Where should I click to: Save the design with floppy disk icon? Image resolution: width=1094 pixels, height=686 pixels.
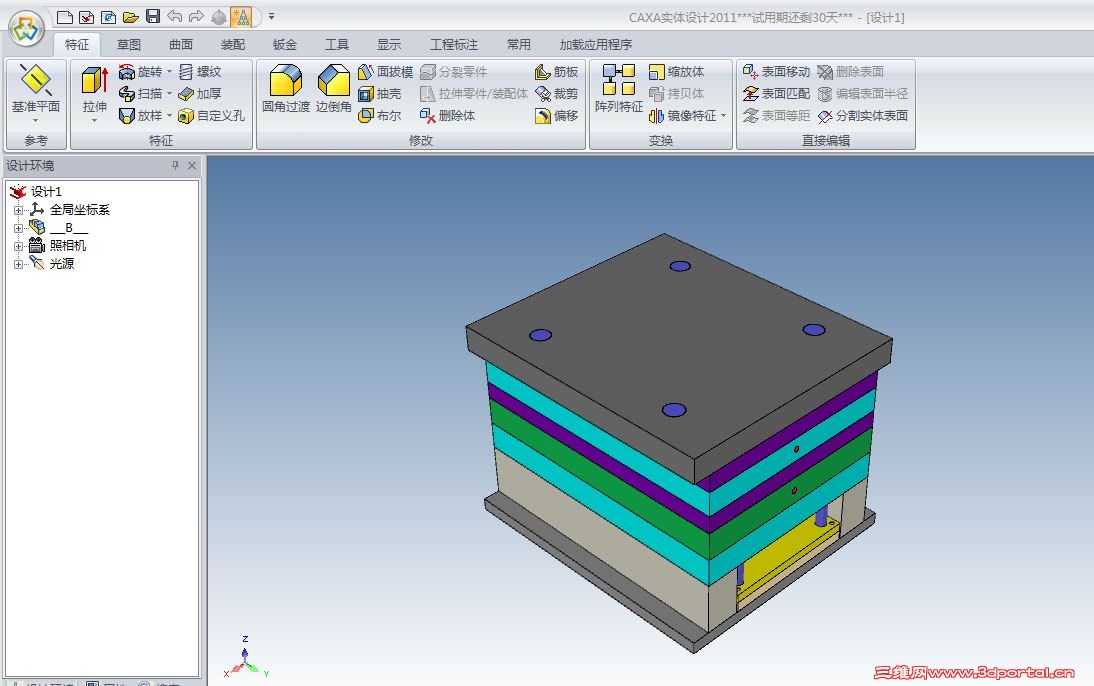coord(153,17)
